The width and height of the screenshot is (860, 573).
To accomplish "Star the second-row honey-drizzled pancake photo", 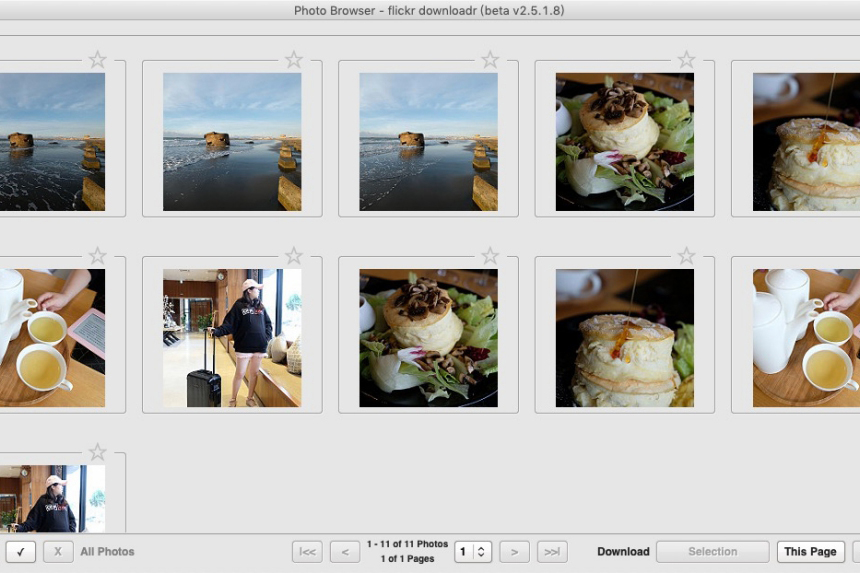I will click(x=687, y=256).
